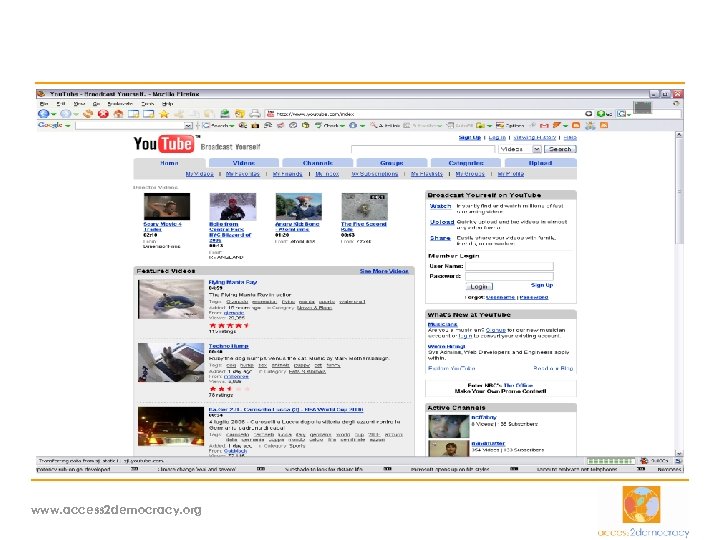Click the Google logo on the Google toolbar

(51, 125)
